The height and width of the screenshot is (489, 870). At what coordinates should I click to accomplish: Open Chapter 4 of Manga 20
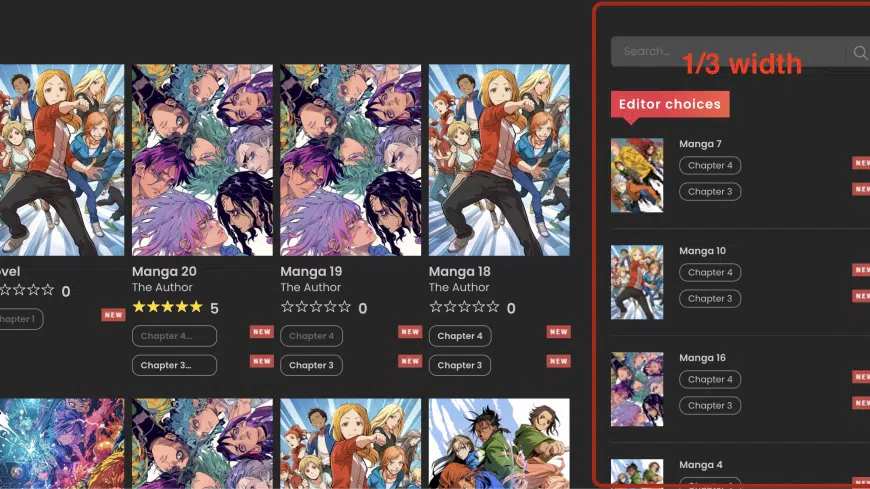point(174,336)
